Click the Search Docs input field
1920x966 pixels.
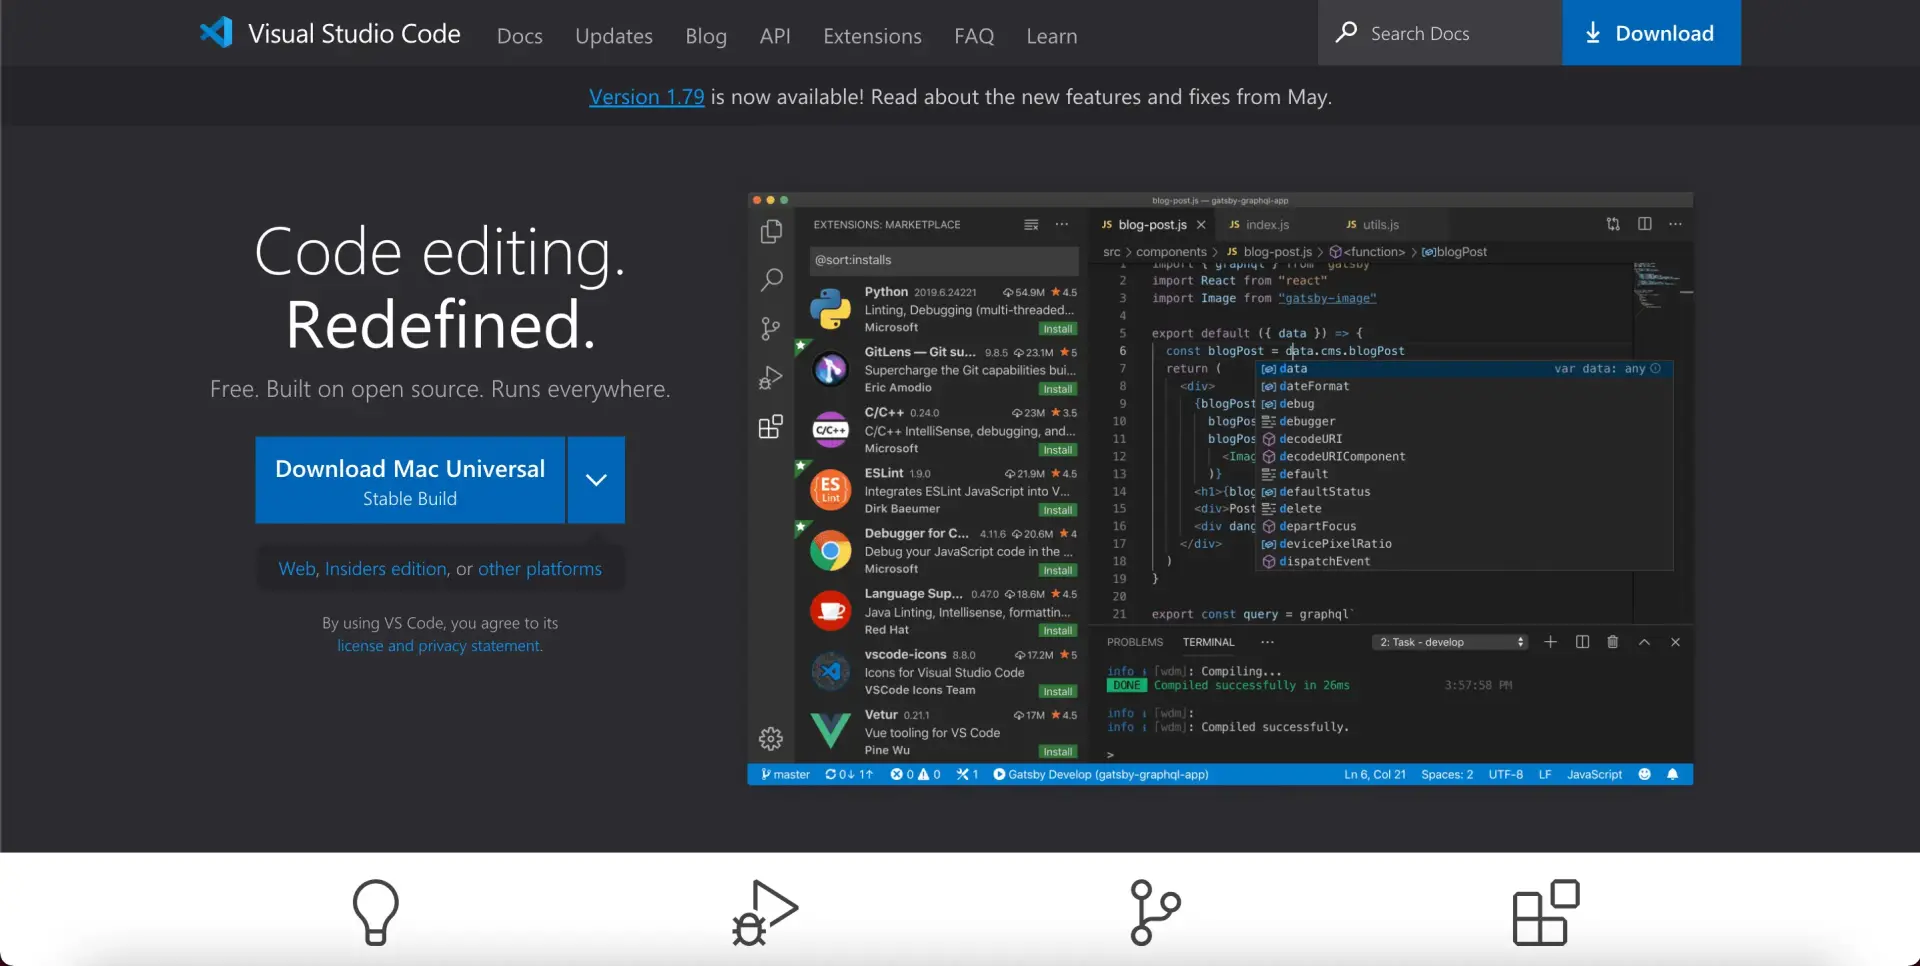(x=1440, y=33)
